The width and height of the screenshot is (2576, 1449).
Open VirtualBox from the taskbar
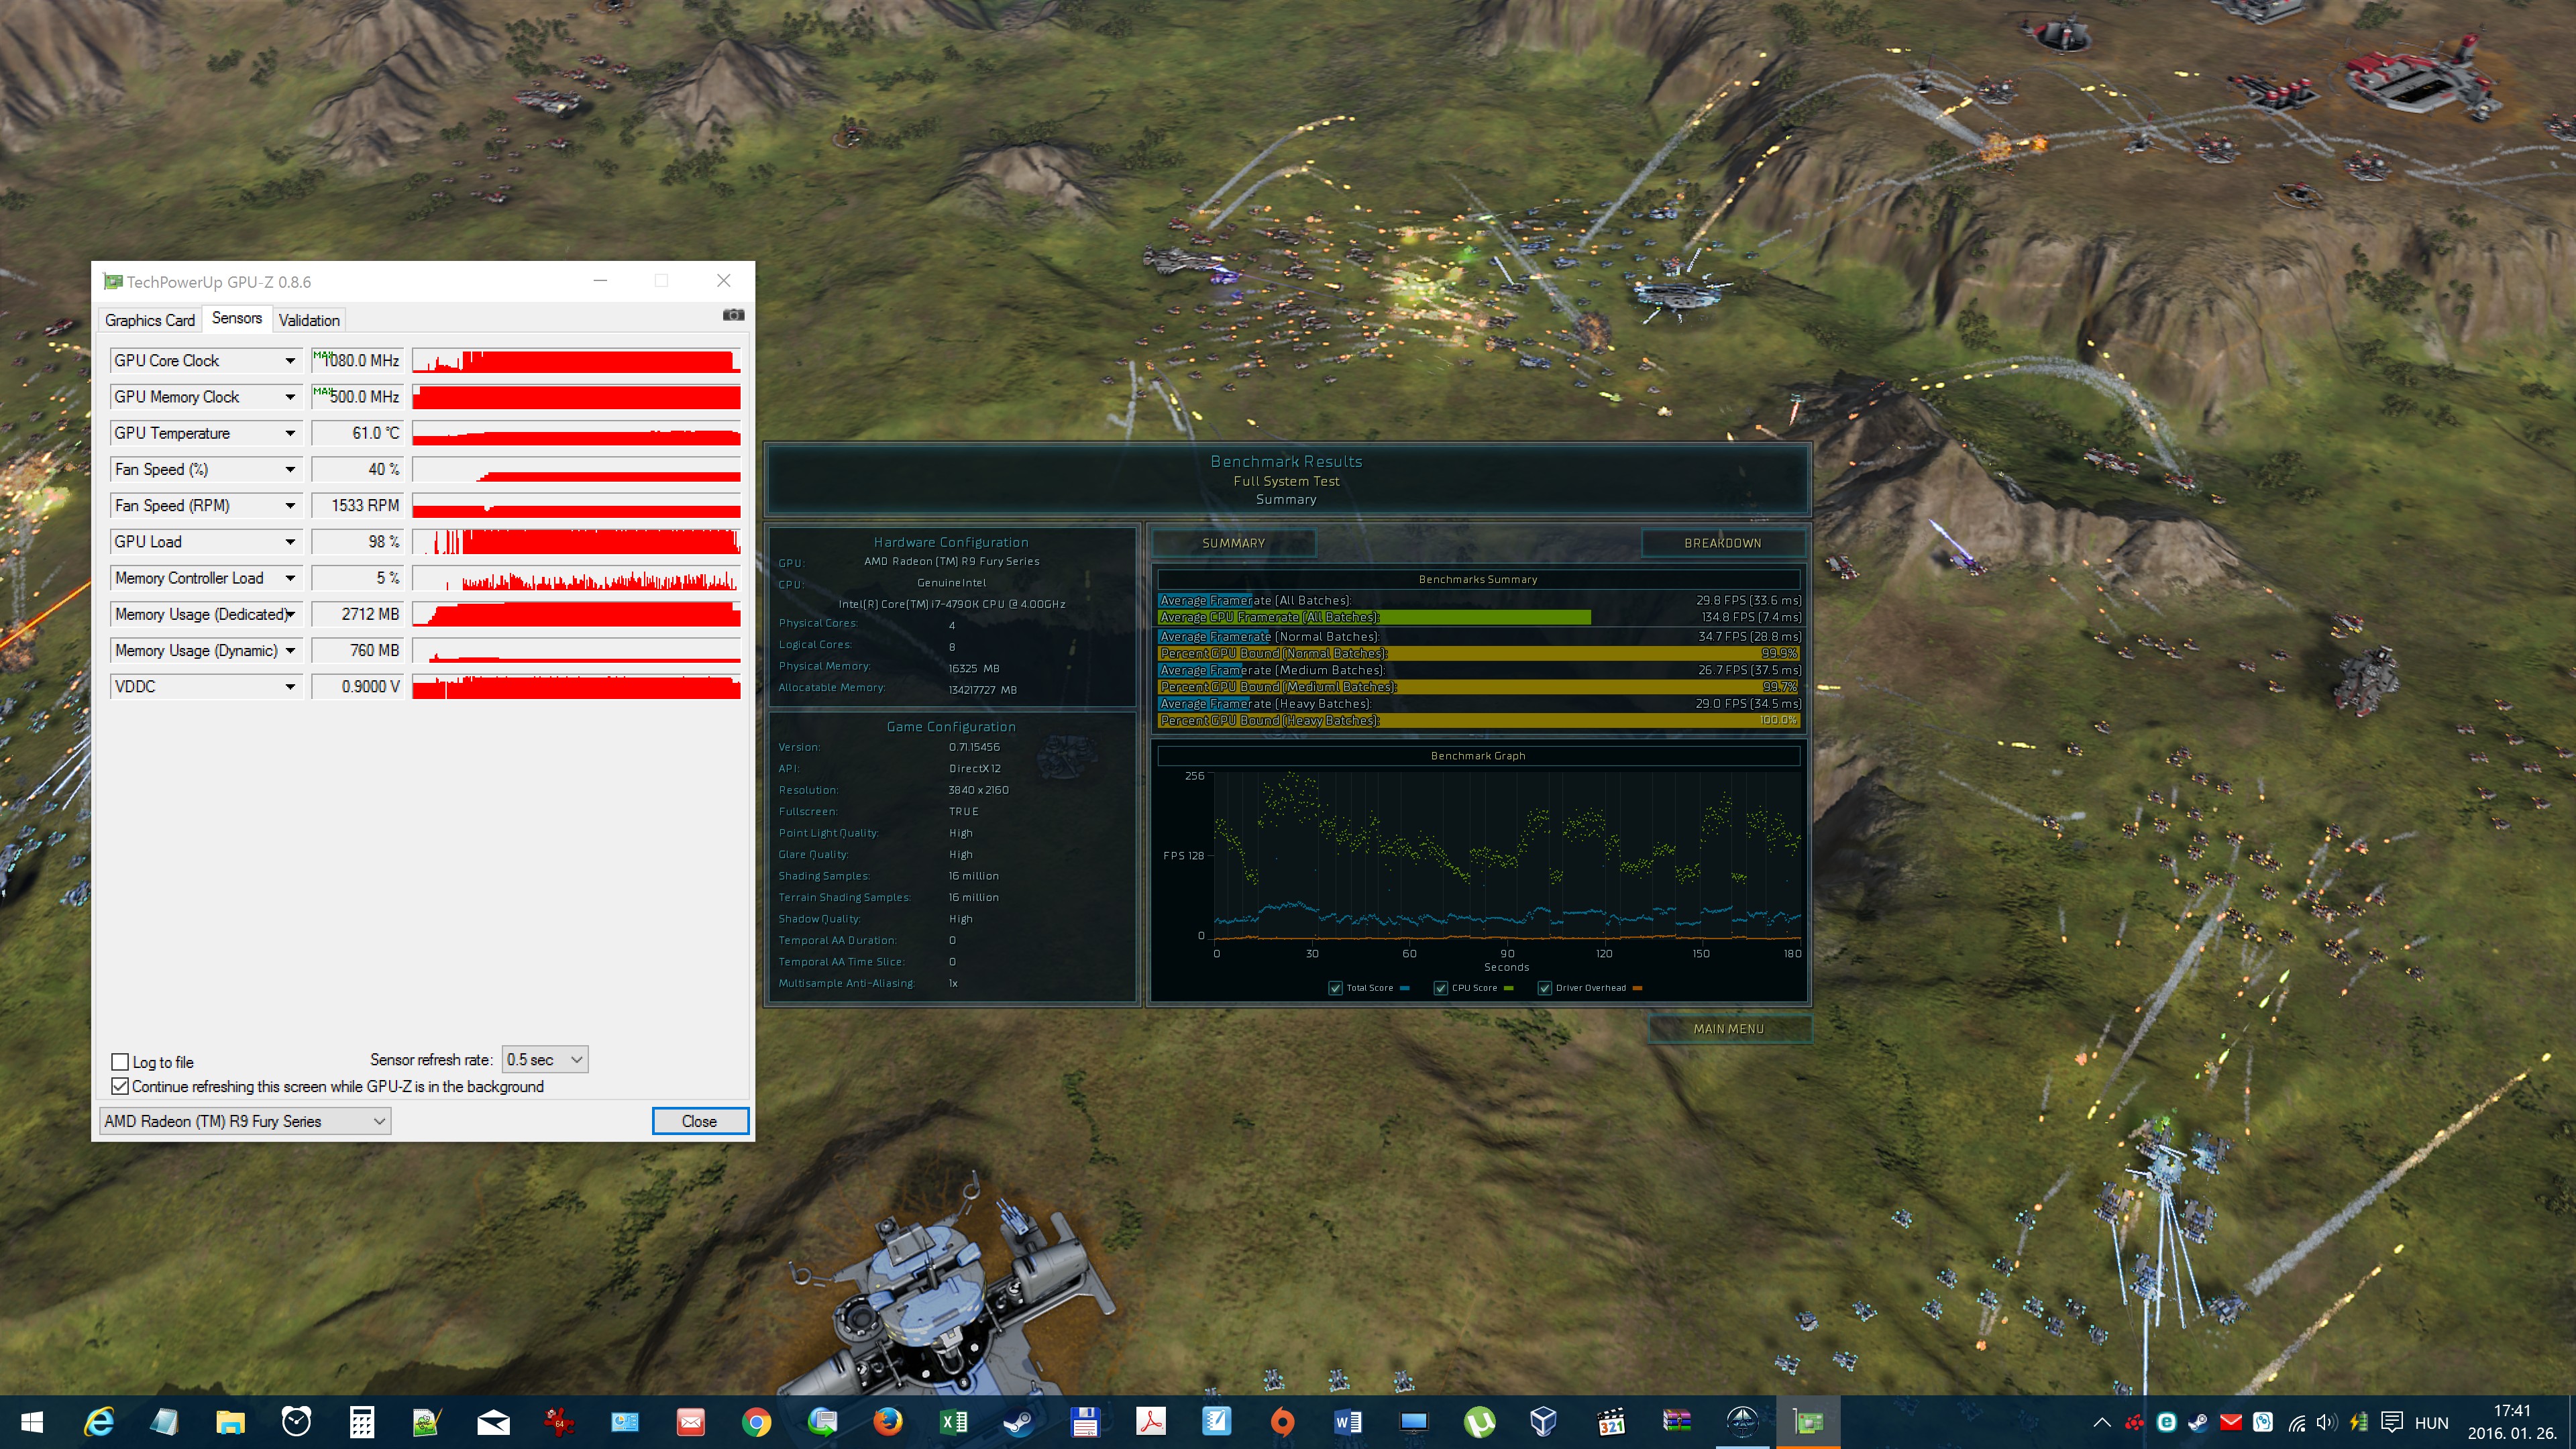point(1543,1421)
